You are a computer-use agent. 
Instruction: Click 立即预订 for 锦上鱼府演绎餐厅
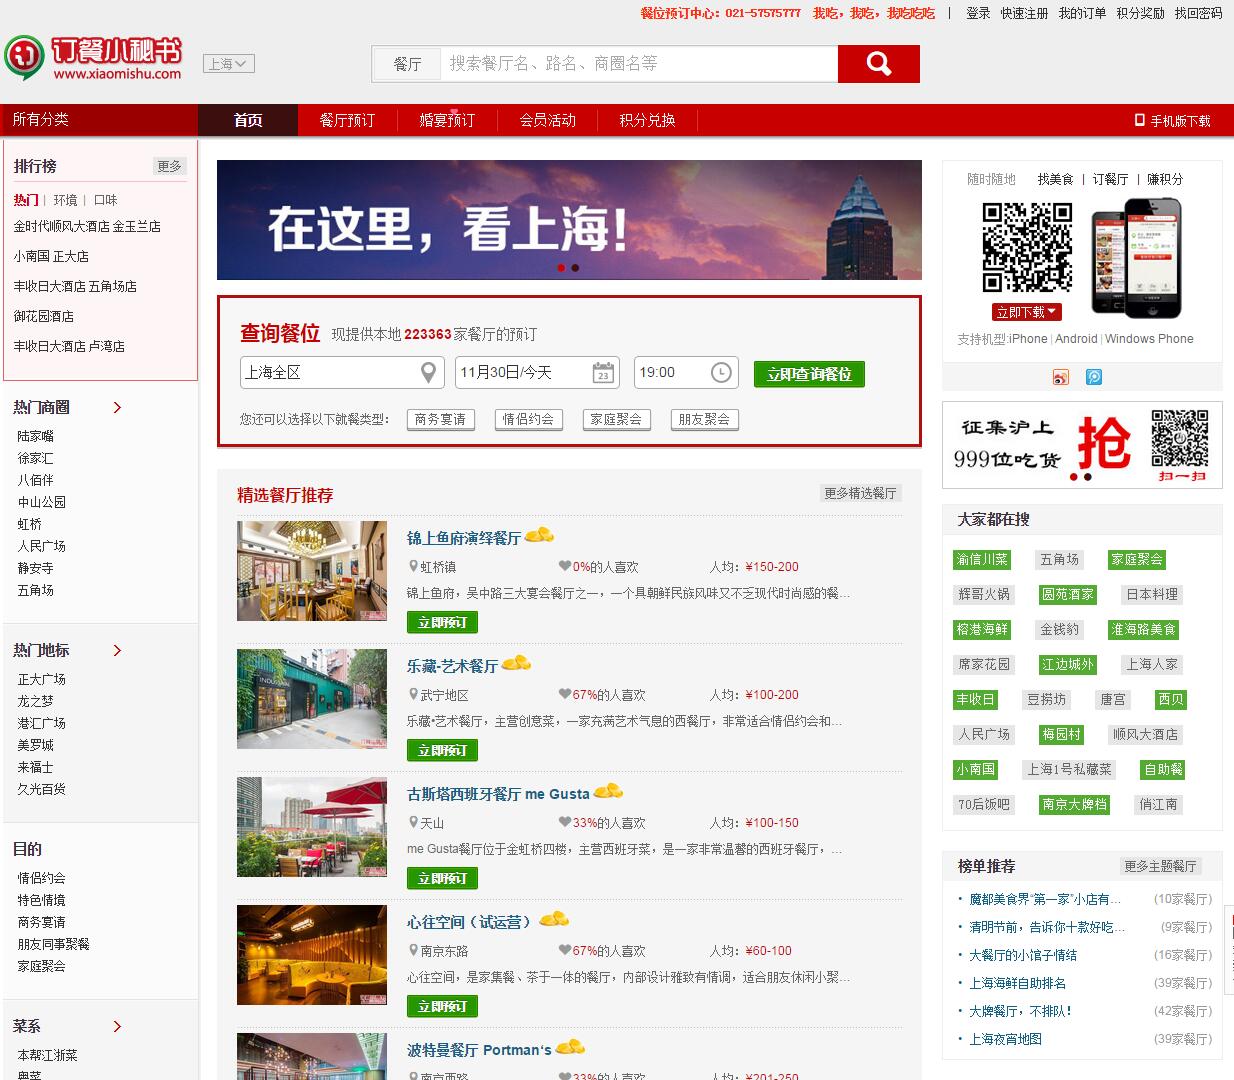(442, 622)
